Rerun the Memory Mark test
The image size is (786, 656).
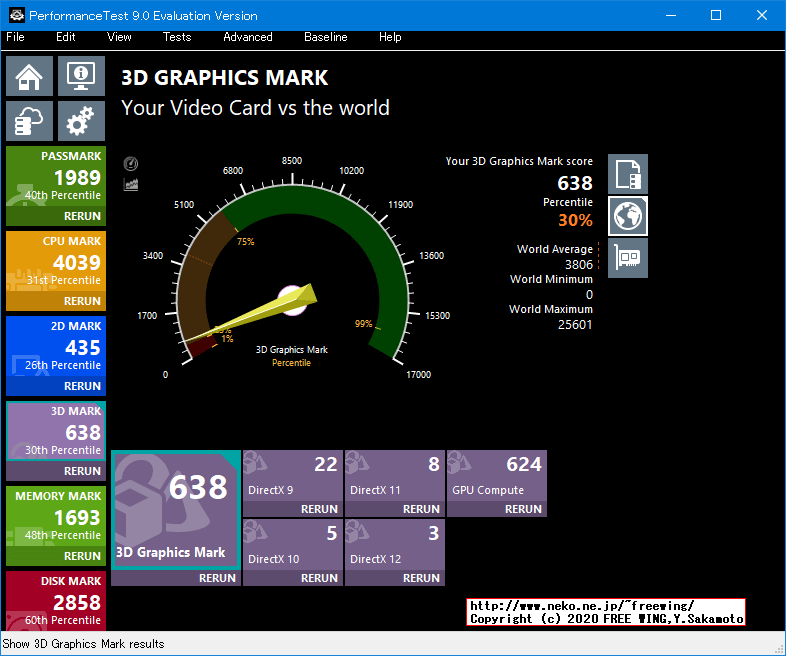click(82, 556)
